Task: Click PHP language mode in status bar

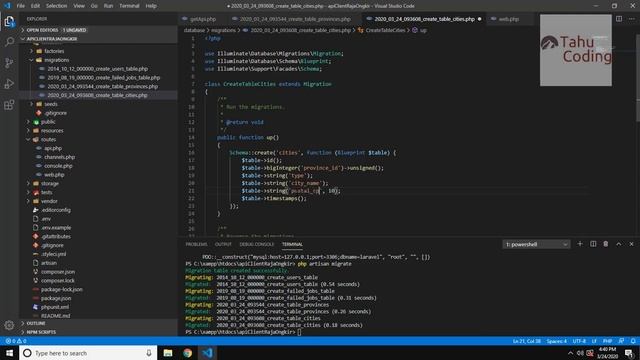Action: (607, 341)
